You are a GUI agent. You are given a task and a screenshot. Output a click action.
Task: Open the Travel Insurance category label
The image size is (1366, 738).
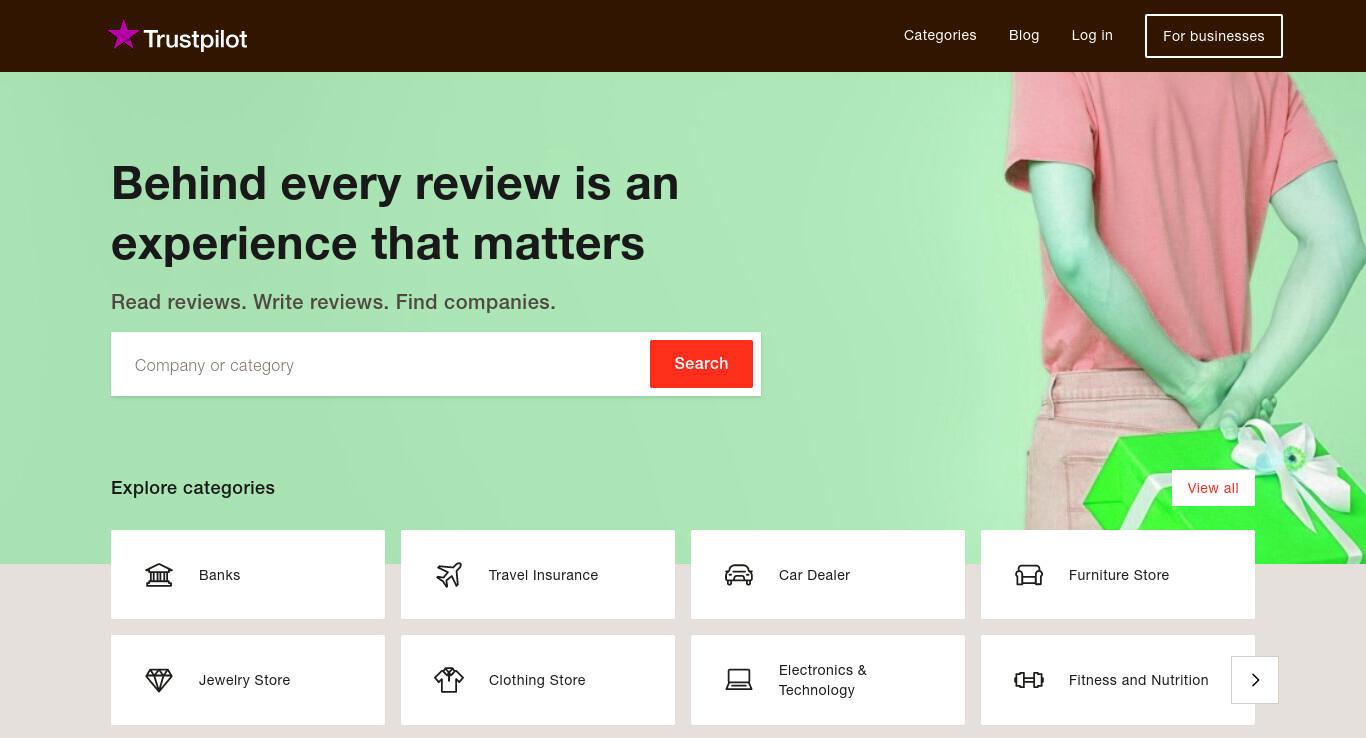(x=543, y=575)
